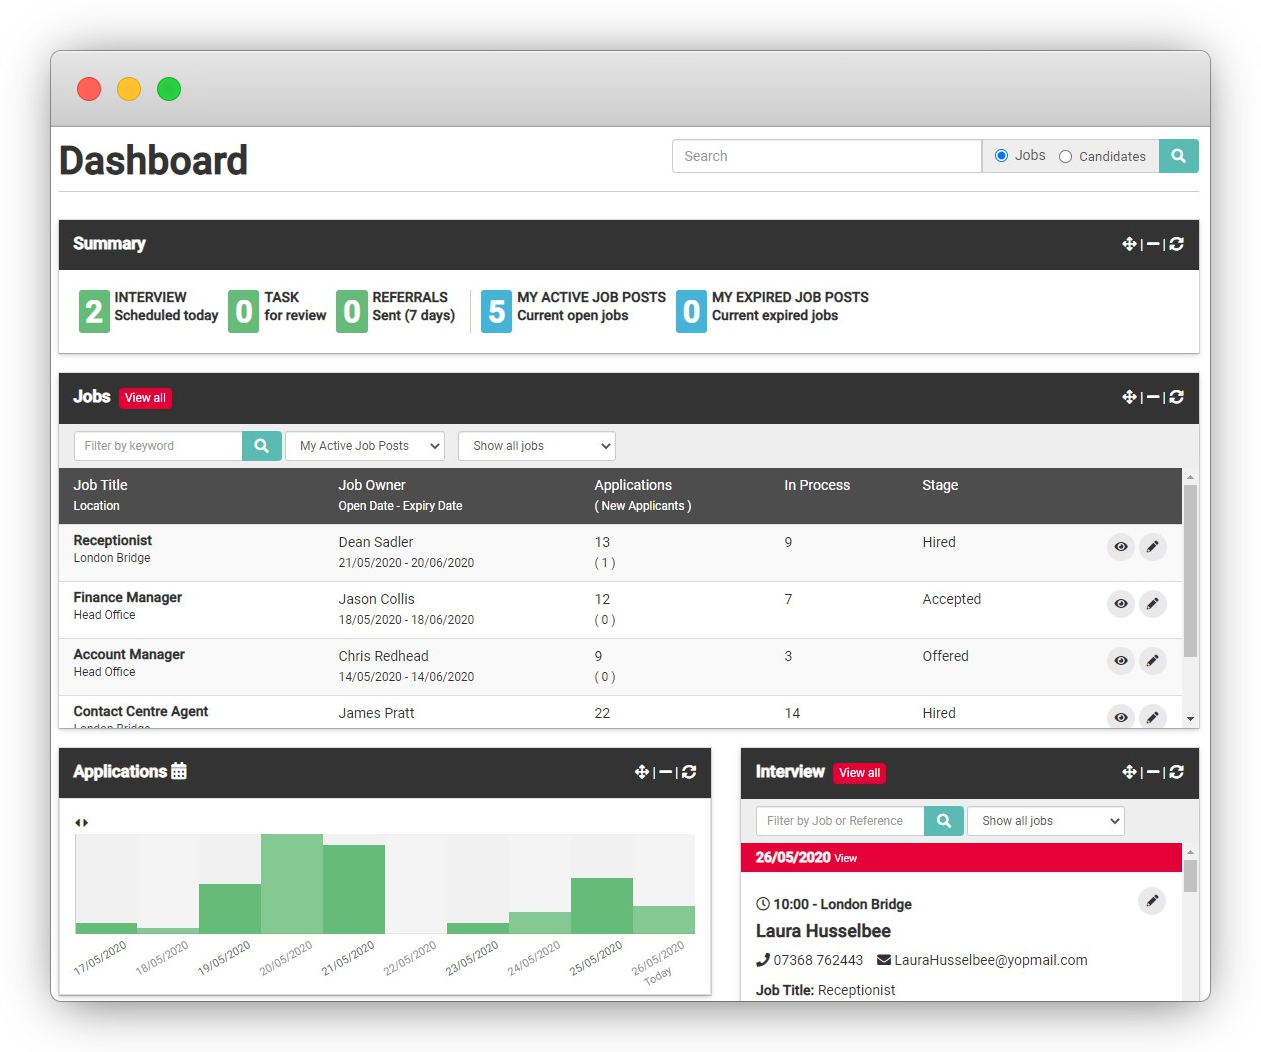The image size is (1261, 1052).
Task: Click the calendar icon beside Applications title
Action: pos(176,771)
